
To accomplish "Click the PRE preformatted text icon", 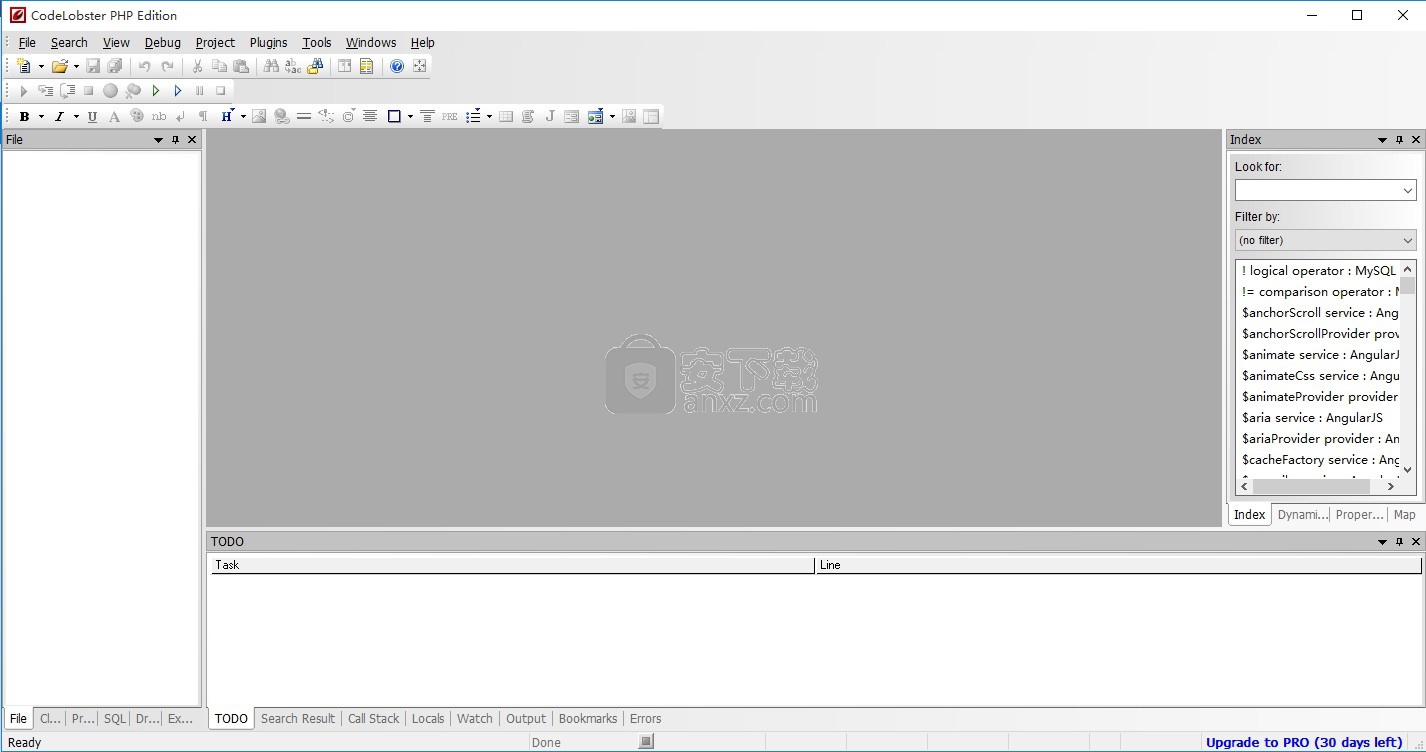I will 449,116.
